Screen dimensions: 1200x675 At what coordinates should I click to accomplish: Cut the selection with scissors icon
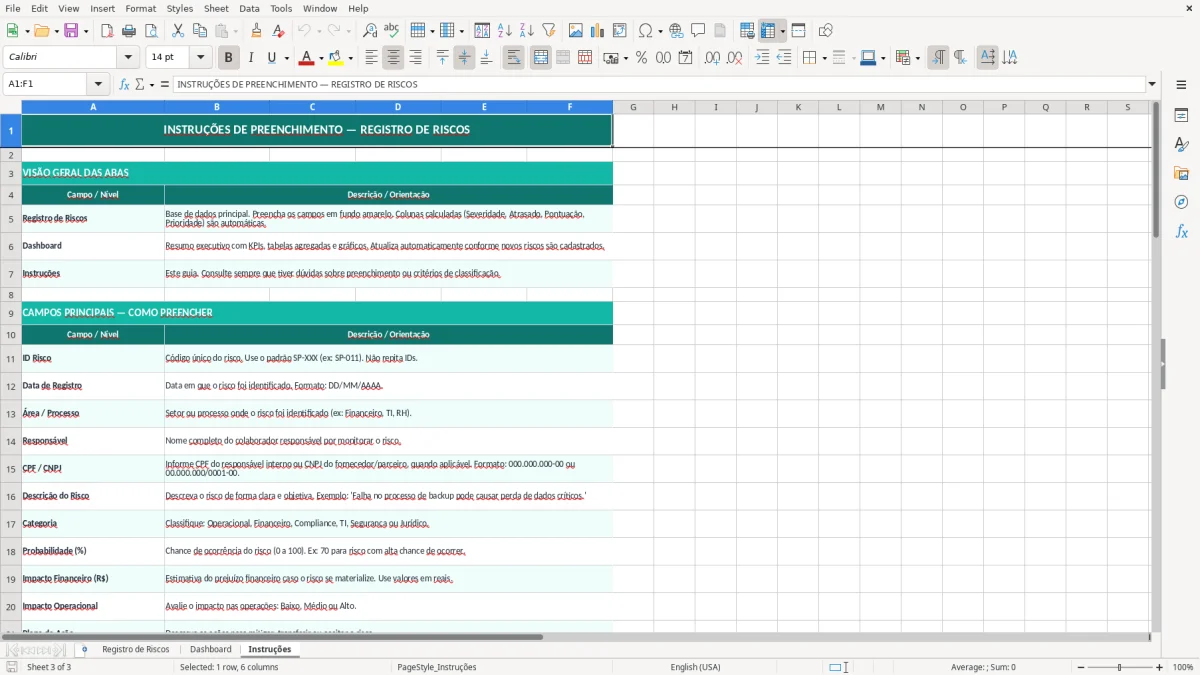[x=178, y=31]
